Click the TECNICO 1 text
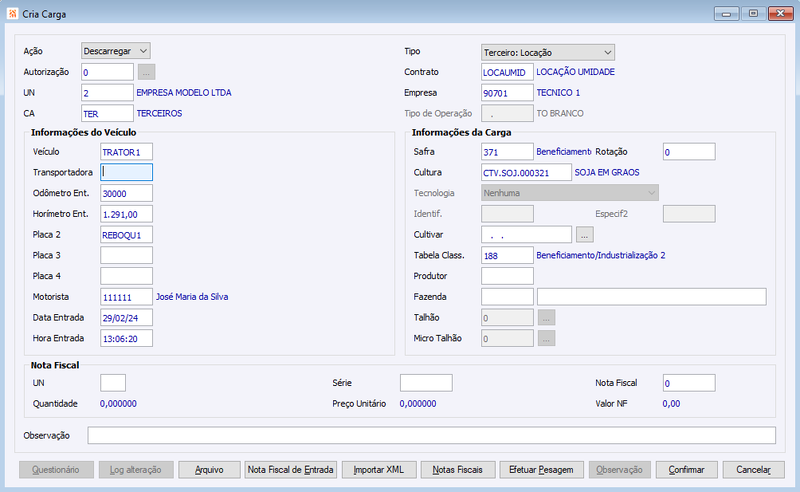The width and height of the screenshot is (800, 492). [x=558, y=92]
